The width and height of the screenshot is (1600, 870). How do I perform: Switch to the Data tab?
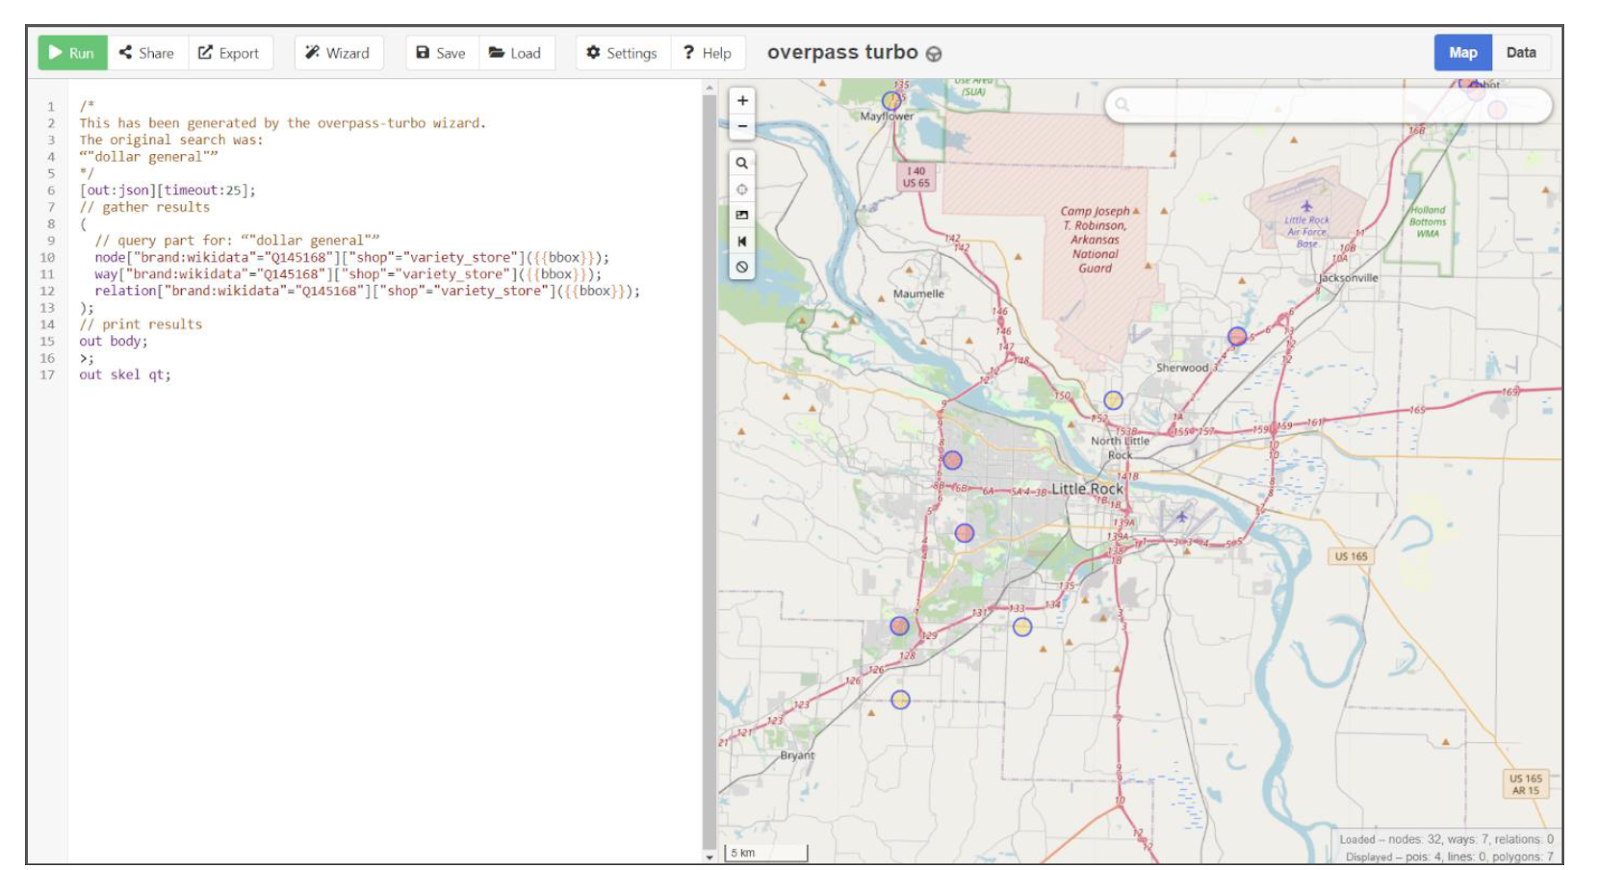click(1521, 53)
